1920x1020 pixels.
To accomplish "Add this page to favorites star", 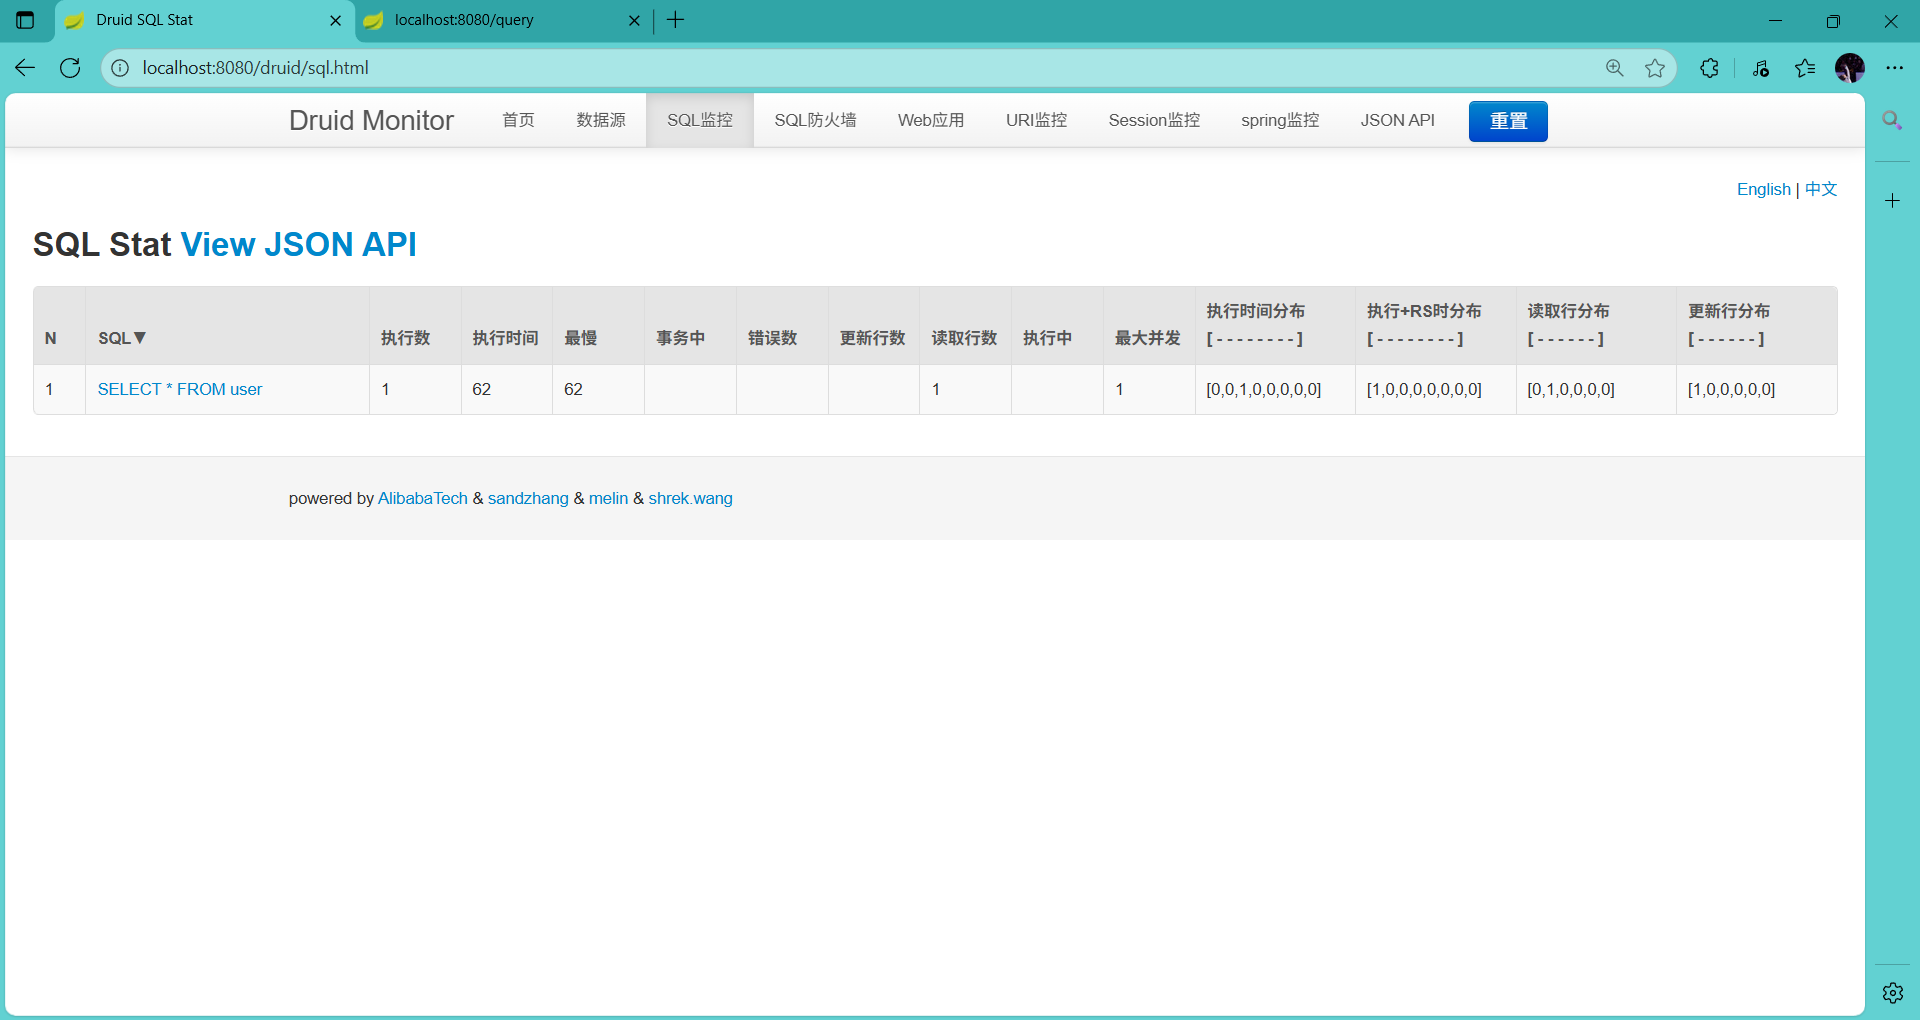I will [x=1655, y=68].
